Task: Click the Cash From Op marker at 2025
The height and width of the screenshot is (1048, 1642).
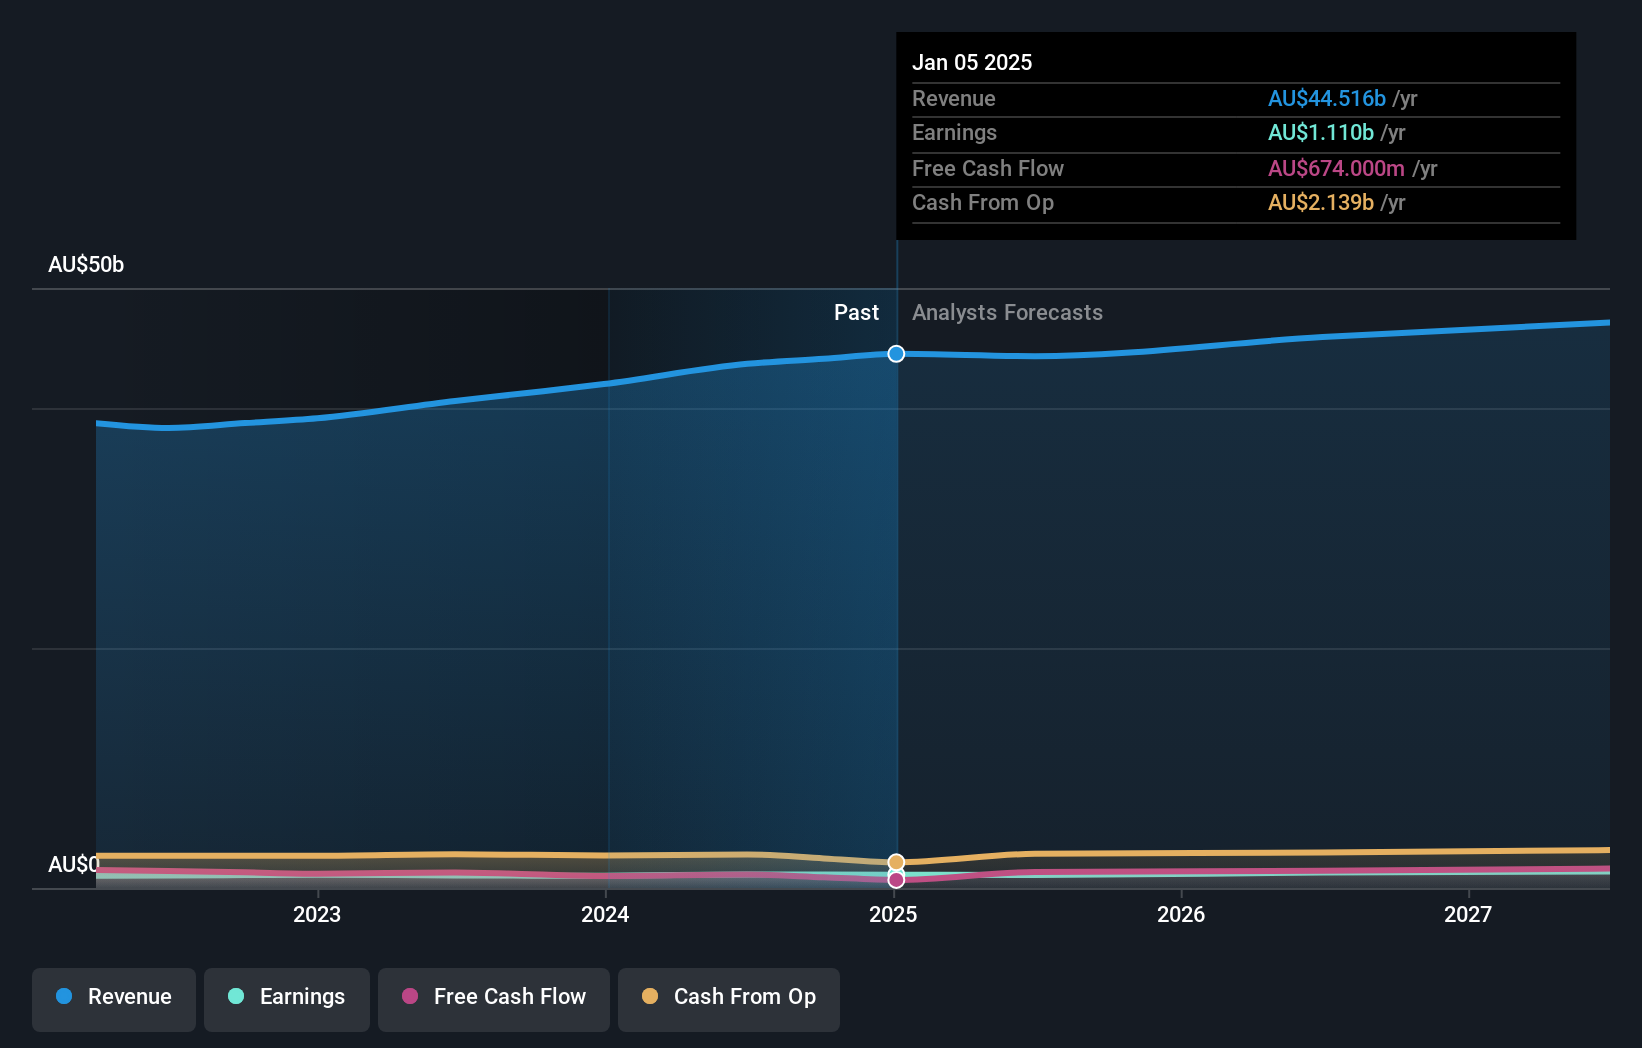Action: 896,862
